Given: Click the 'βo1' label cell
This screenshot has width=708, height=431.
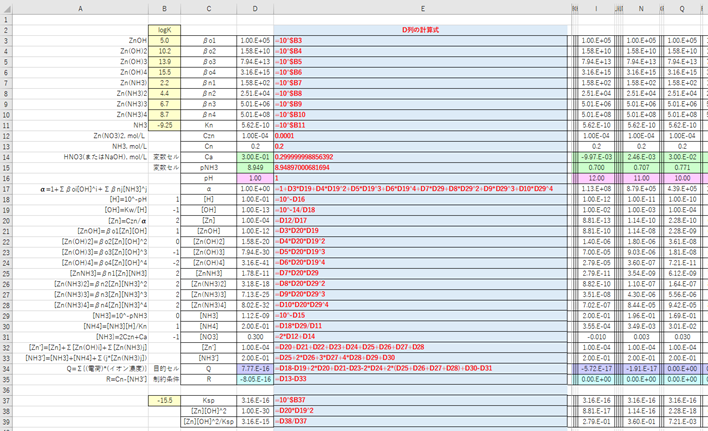Looking at the screenshot, I should click(x=209, y=41).
